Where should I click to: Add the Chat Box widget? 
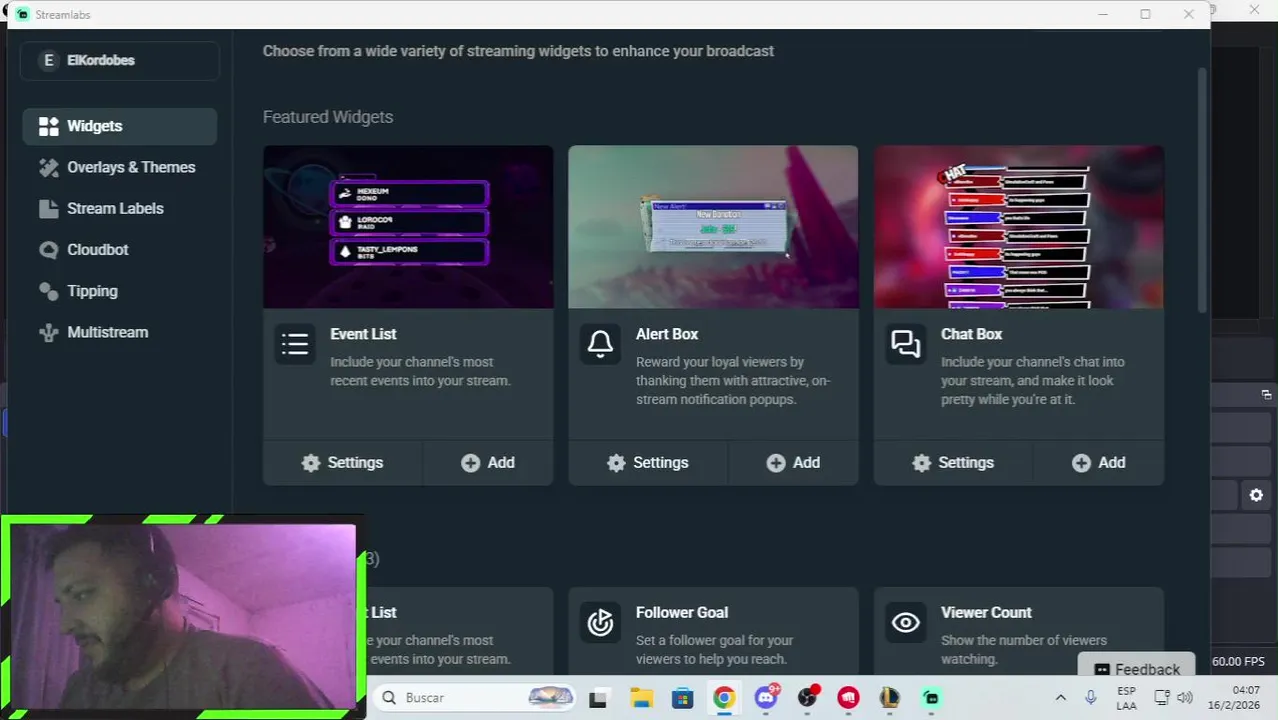pyautogui.click(x=1099, y=462)
